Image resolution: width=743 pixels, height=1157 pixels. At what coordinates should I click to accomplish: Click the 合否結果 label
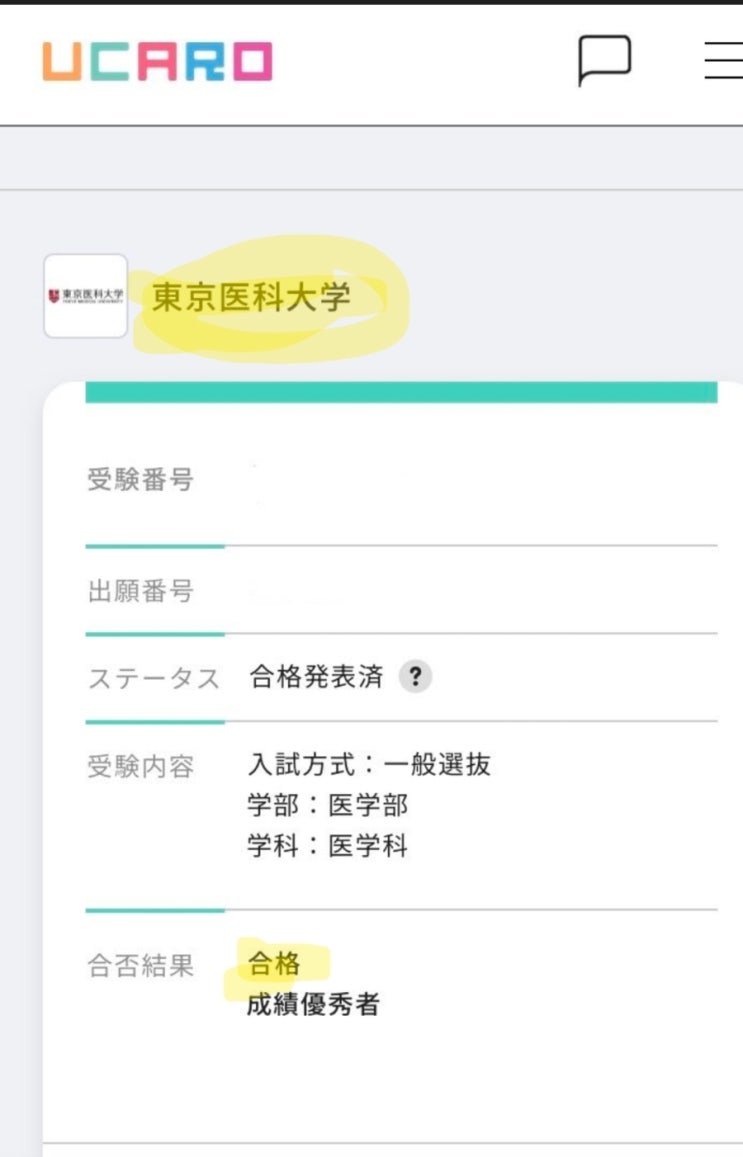click(x=140, y=965)
